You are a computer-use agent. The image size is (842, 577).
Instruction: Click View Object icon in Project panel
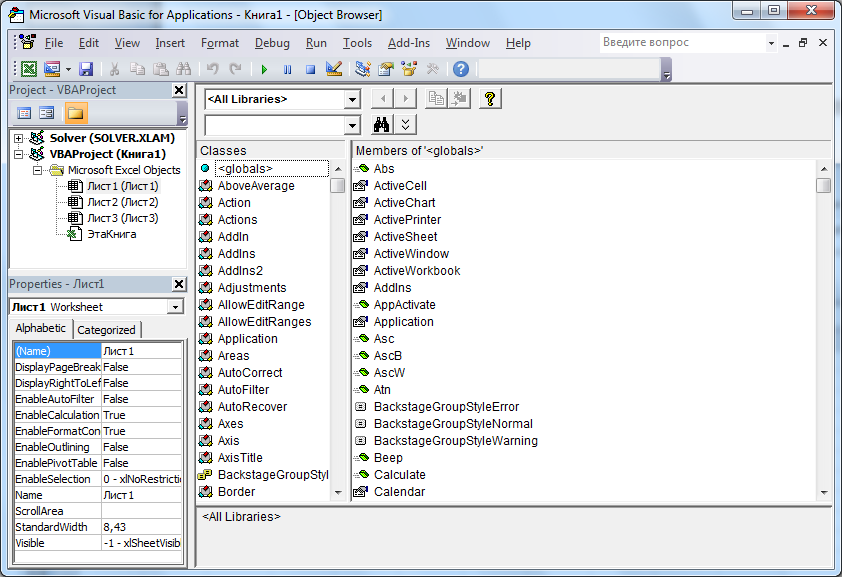pyautogui.click(x=47, y=113)
